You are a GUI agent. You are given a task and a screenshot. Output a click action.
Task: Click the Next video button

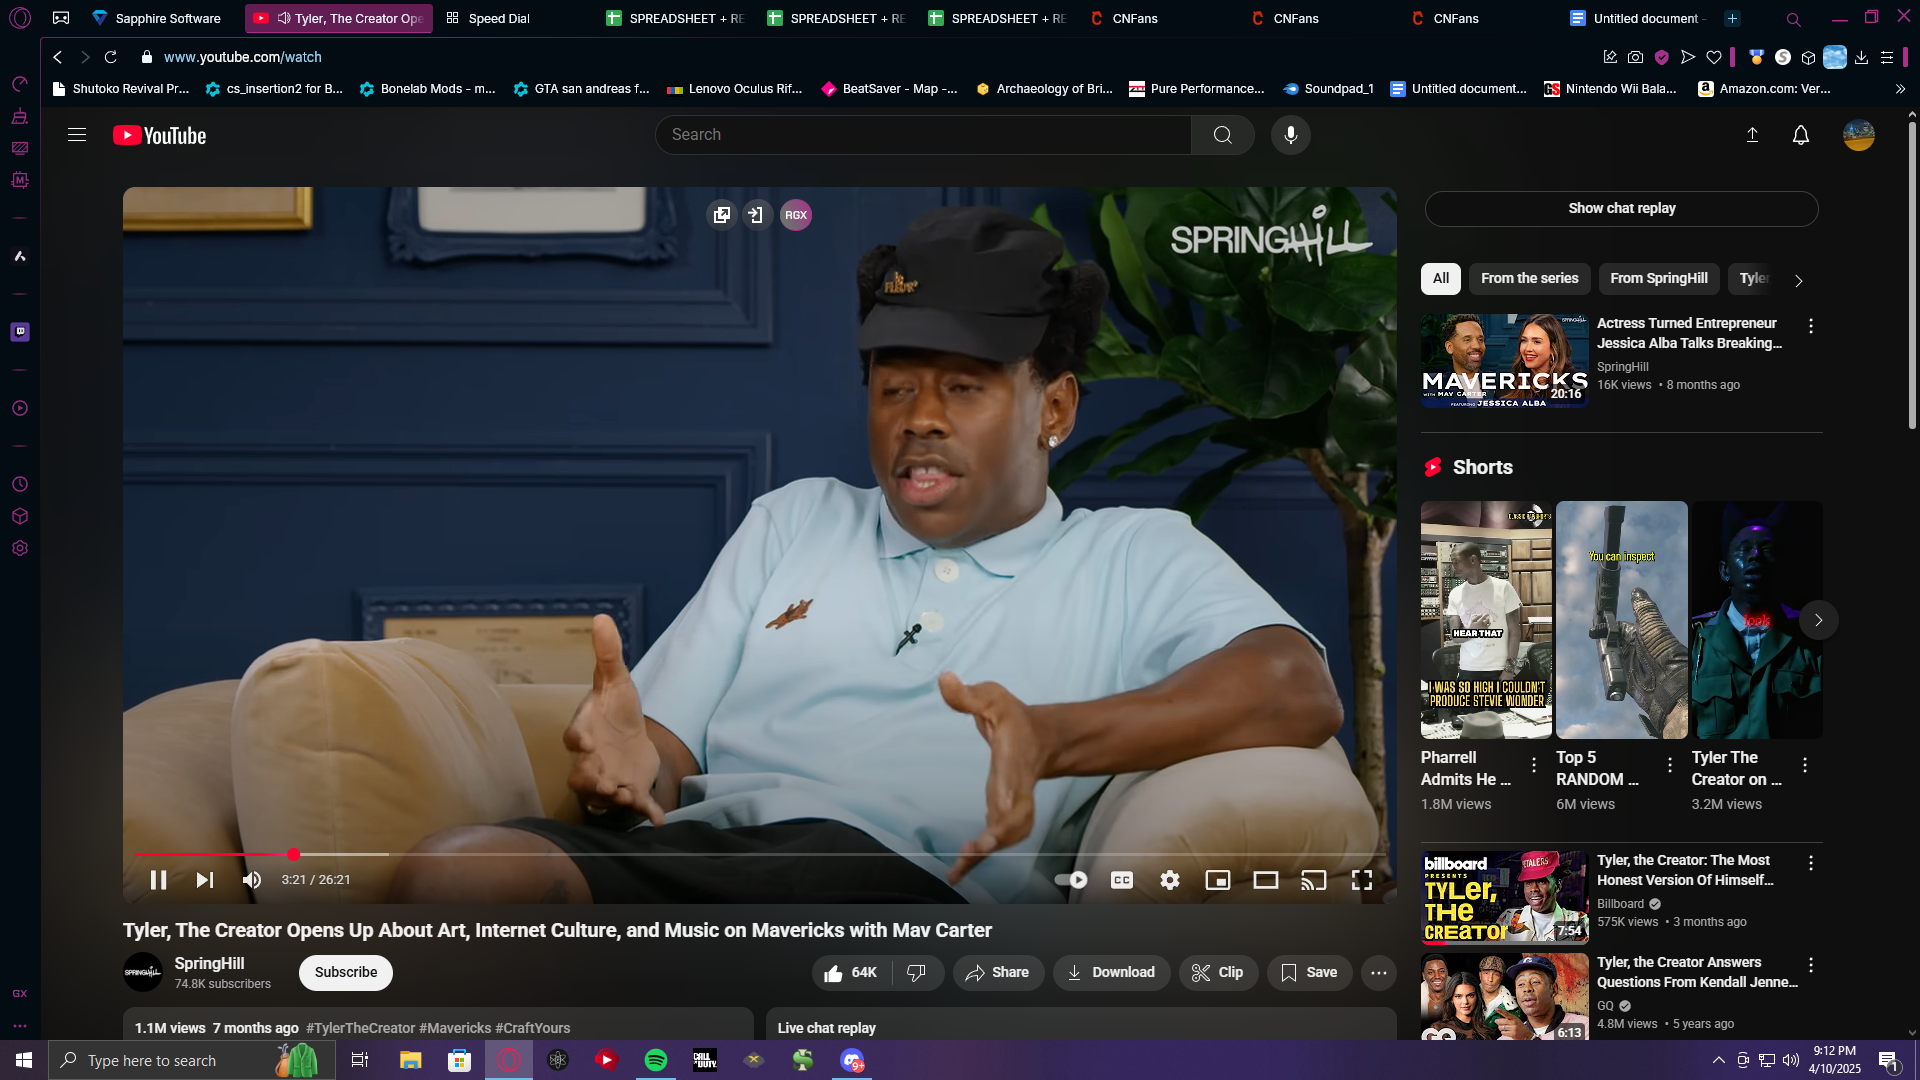(205, 880)
